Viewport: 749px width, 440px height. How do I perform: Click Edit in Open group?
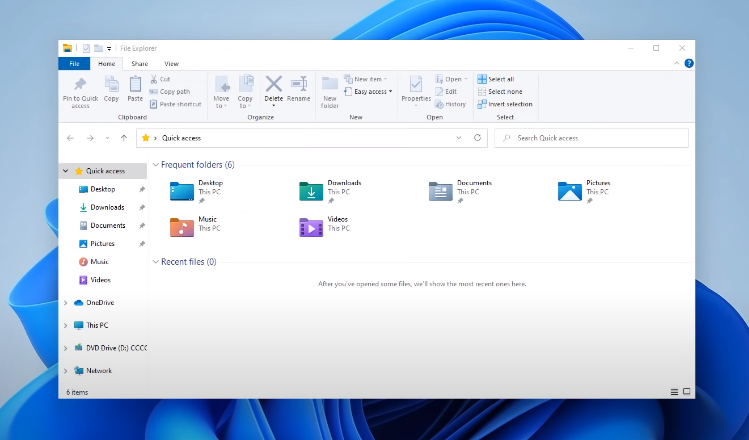click(x=446, y=91)
